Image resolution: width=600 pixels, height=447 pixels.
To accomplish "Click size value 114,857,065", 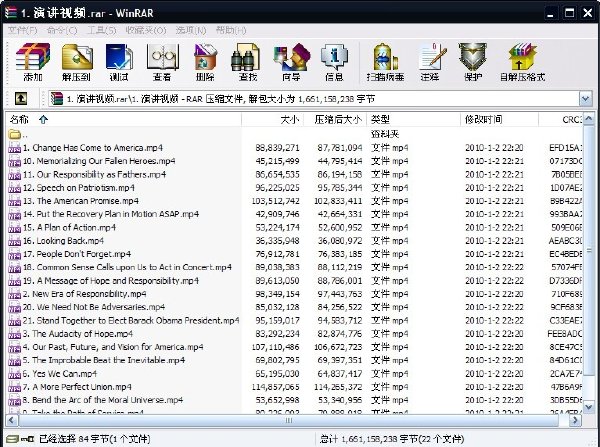I will (276, 387).
